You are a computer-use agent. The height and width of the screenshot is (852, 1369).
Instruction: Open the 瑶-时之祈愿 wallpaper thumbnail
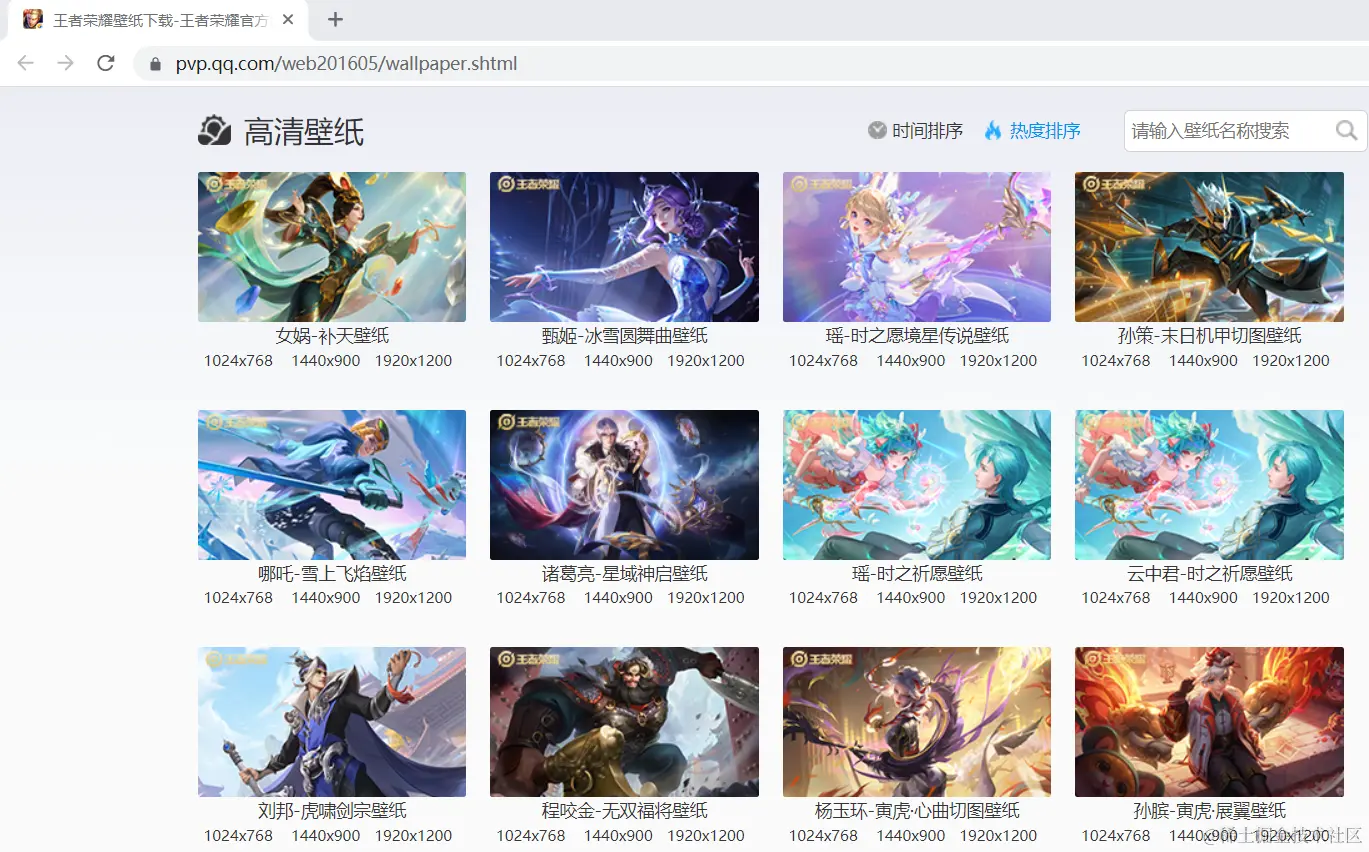(x=917, y=485)
